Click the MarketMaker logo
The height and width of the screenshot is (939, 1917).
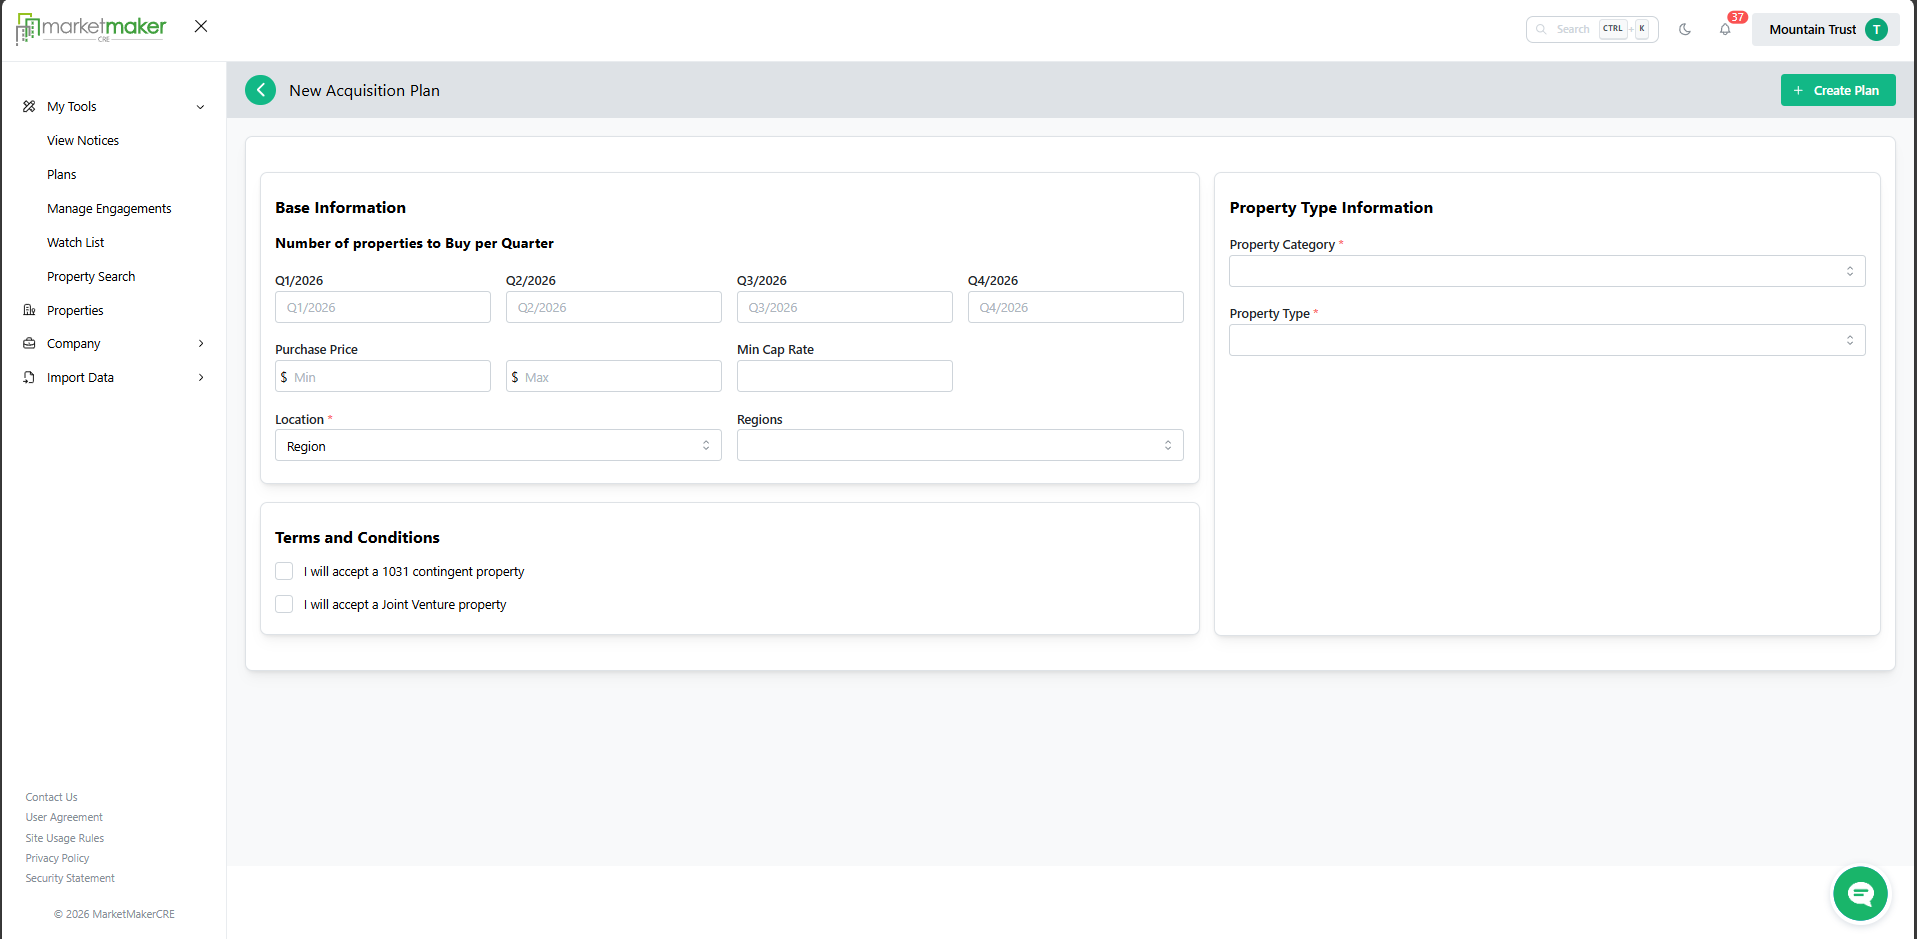91,28
